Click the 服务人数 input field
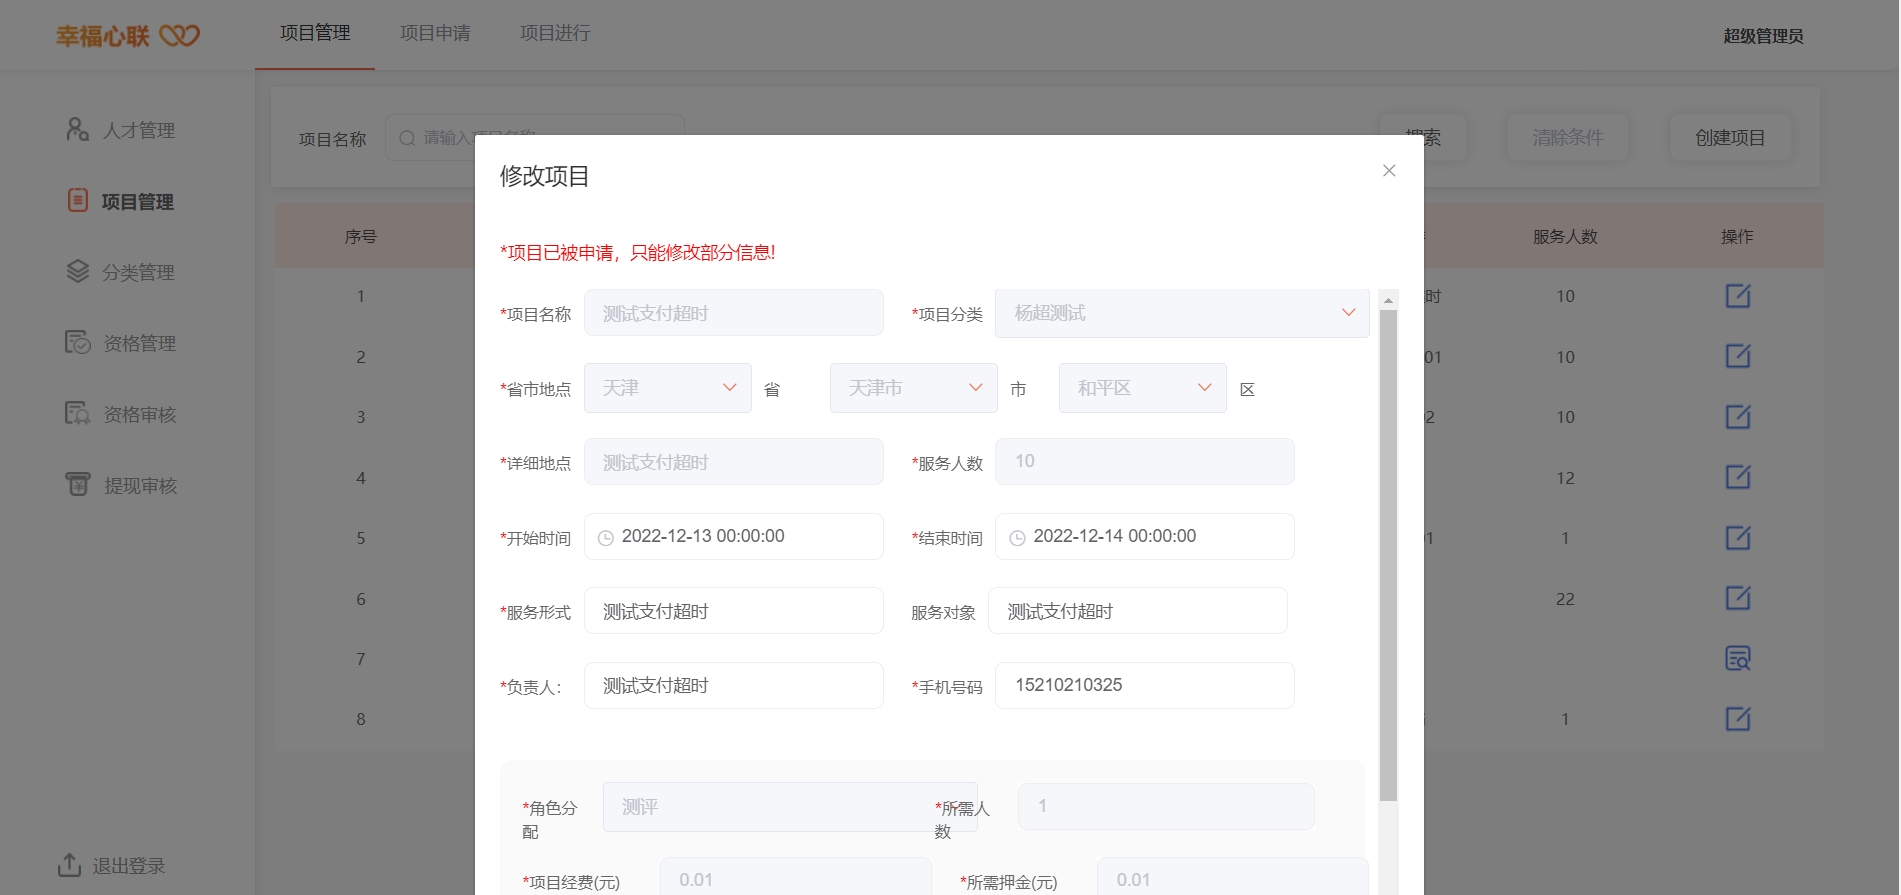 point(1145,462)
